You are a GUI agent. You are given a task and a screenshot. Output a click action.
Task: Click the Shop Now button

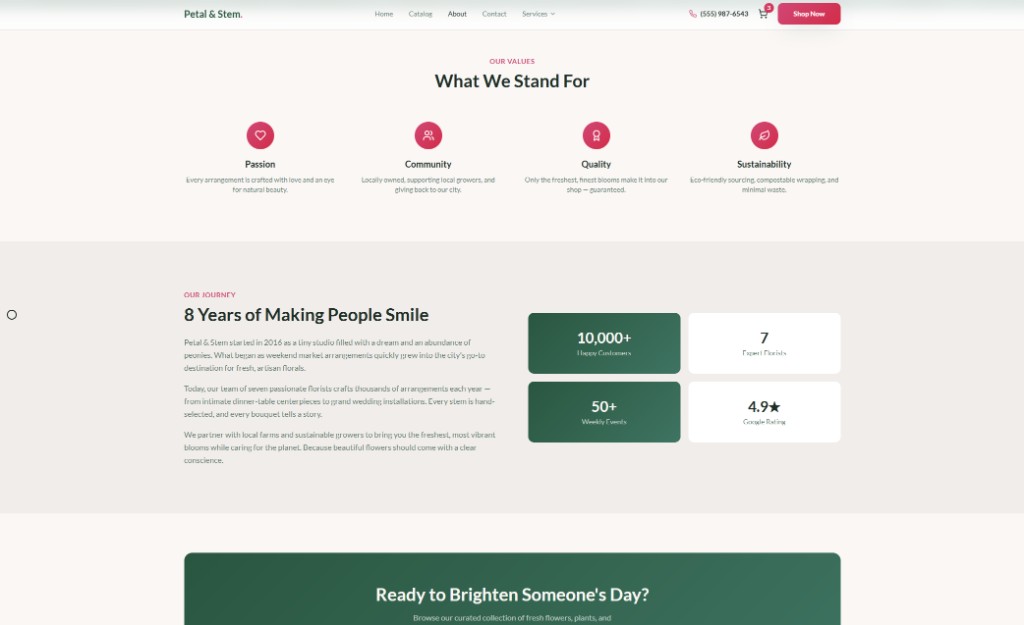808,14
